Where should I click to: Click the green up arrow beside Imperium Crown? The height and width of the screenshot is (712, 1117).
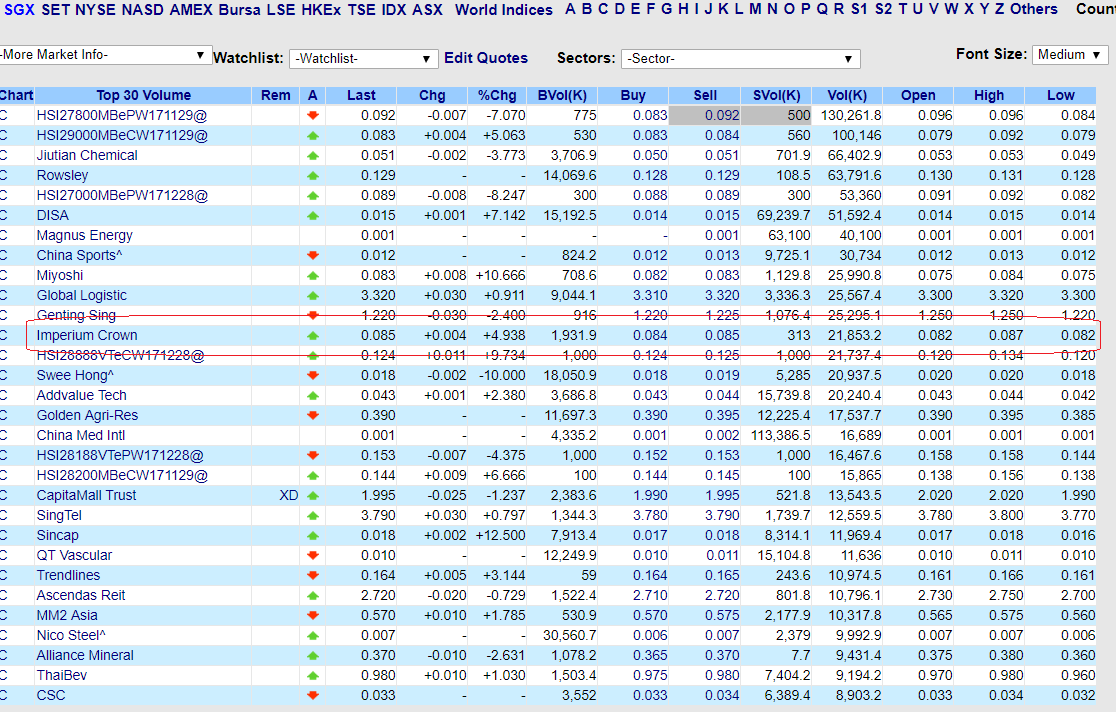313,335
